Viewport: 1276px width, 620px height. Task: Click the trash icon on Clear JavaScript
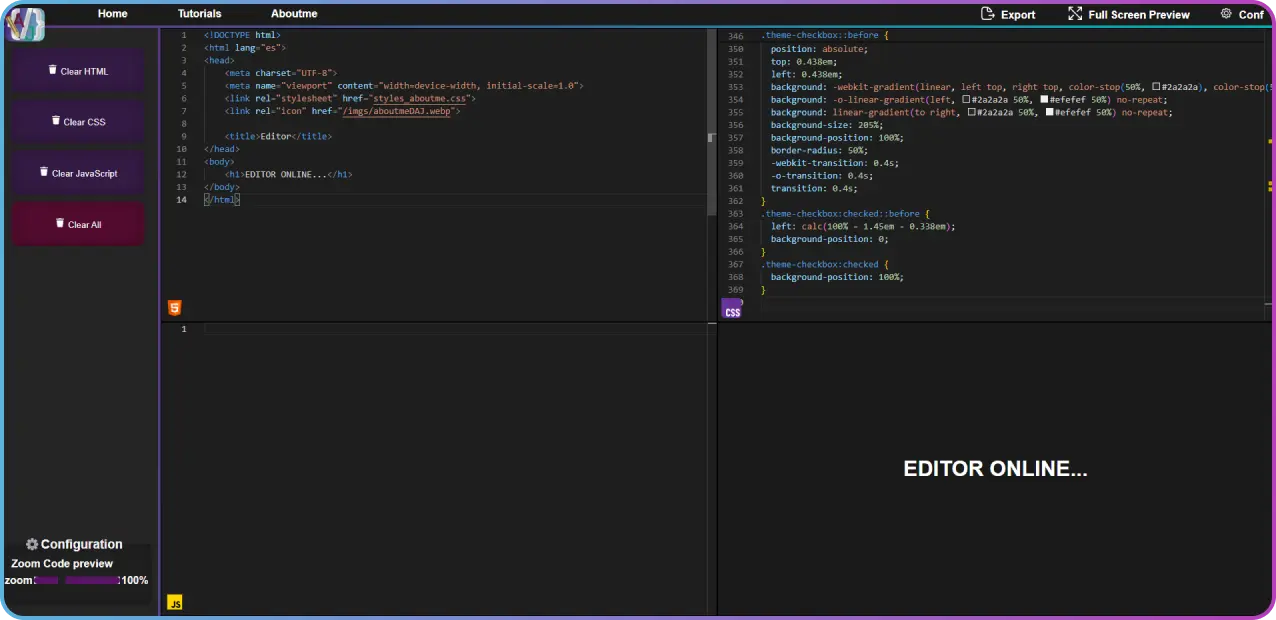(x=44, y=172)
